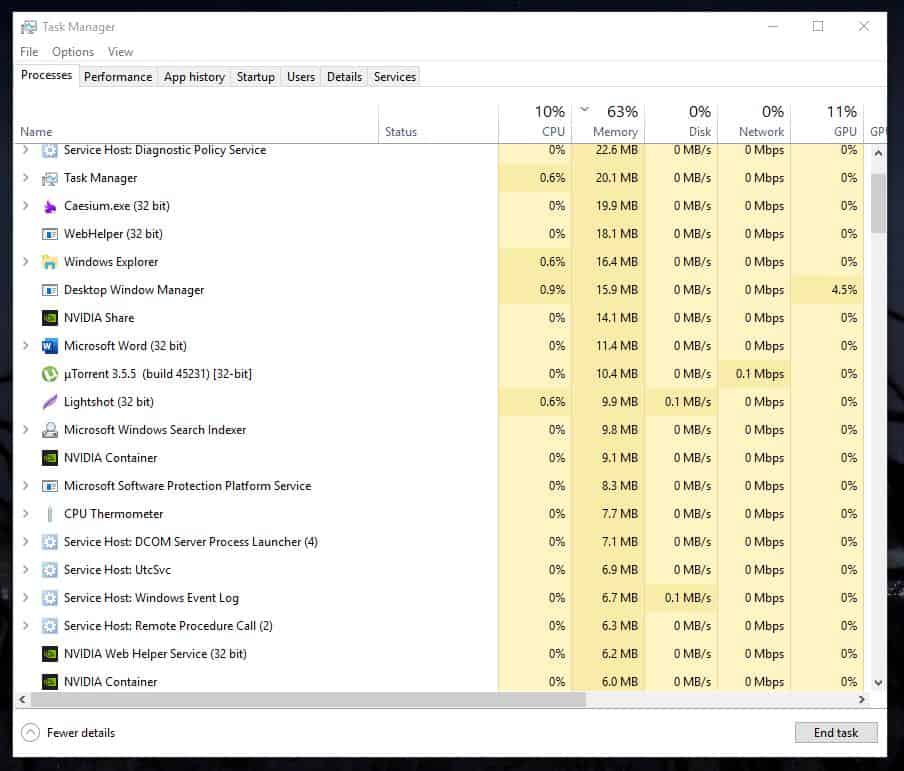
Task: Sort by the GPU column header
Action: coord(827,123)
